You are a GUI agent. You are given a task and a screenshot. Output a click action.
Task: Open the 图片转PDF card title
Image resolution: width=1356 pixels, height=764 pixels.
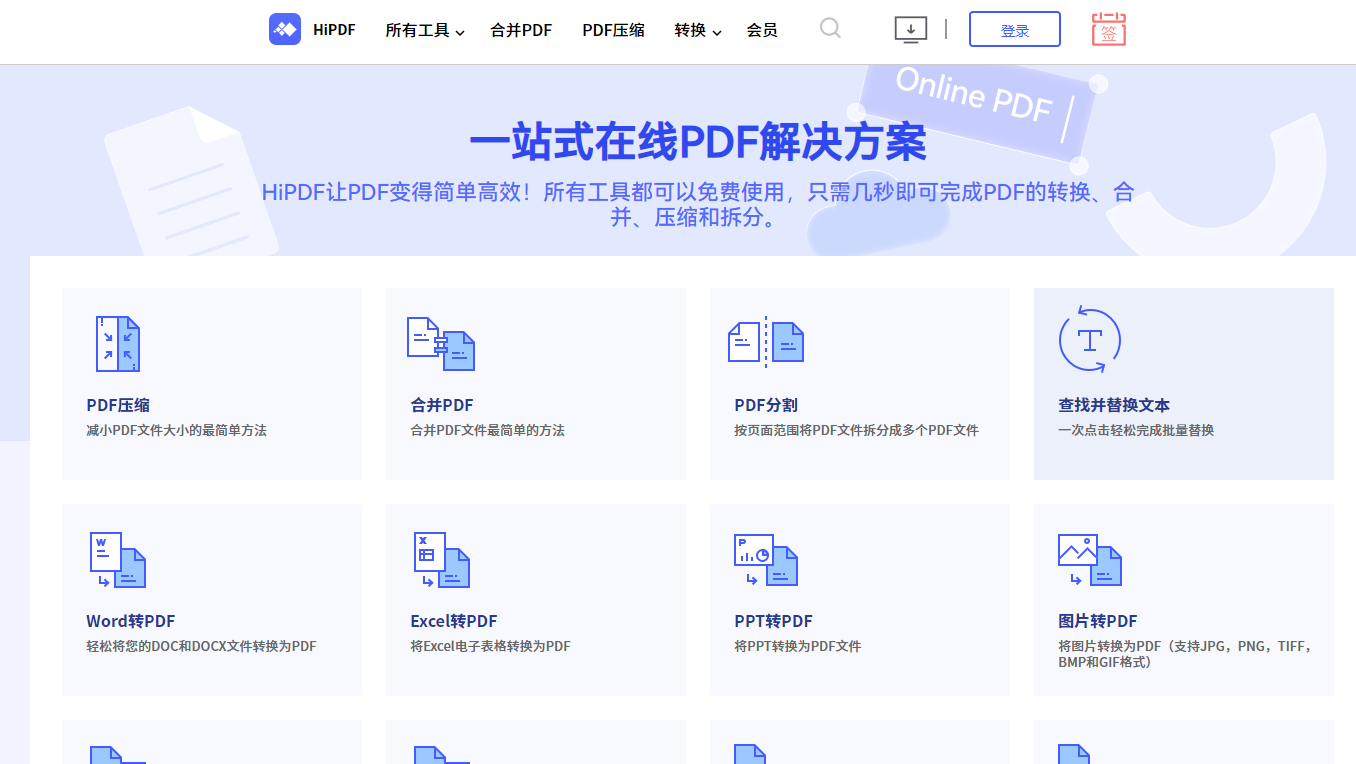(1098, 621)
